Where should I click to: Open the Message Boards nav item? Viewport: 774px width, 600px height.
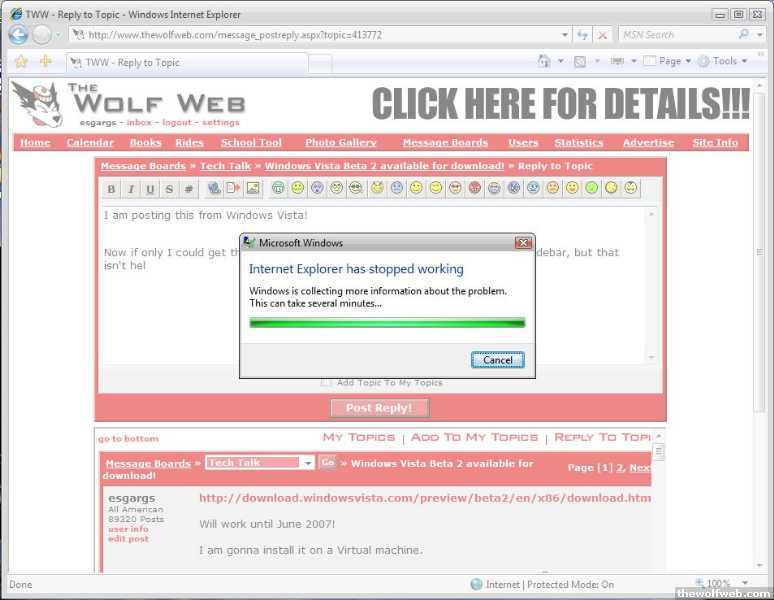(445, 143)
